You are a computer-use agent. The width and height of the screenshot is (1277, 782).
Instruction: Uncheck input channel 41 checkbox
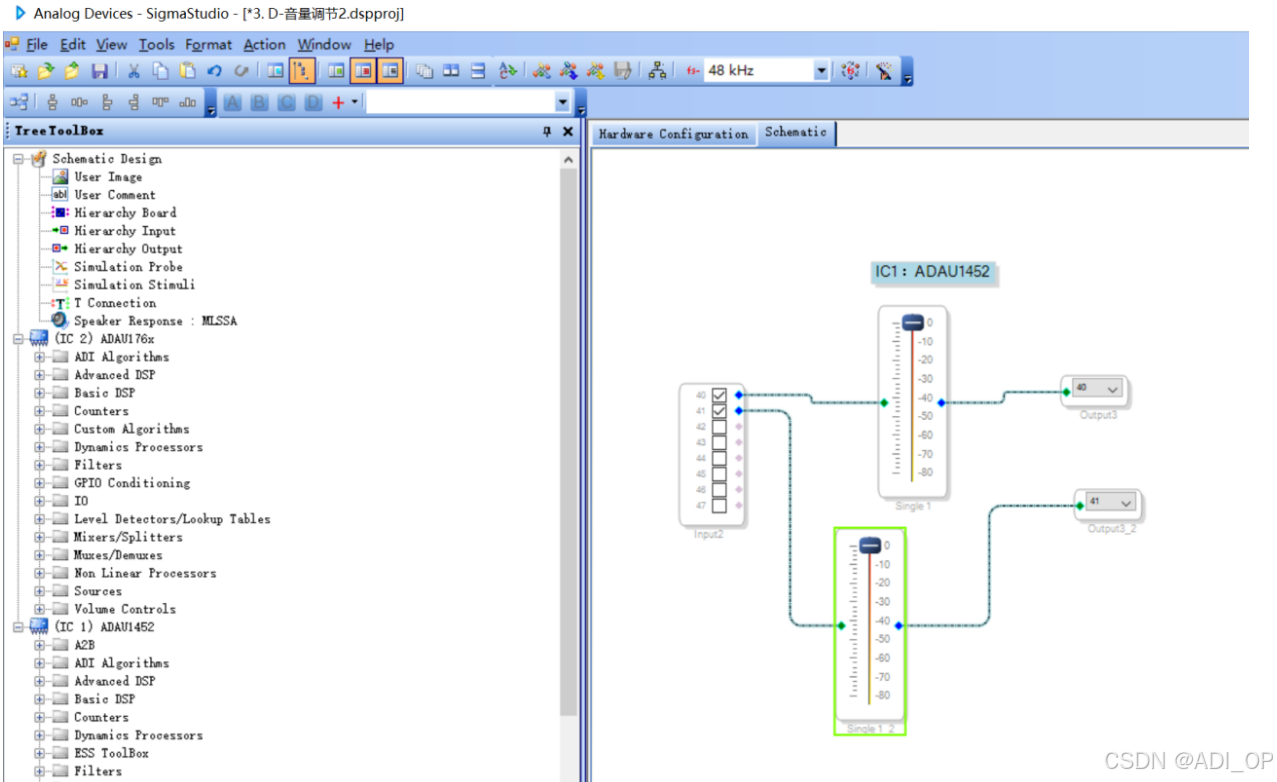(719, 411)
